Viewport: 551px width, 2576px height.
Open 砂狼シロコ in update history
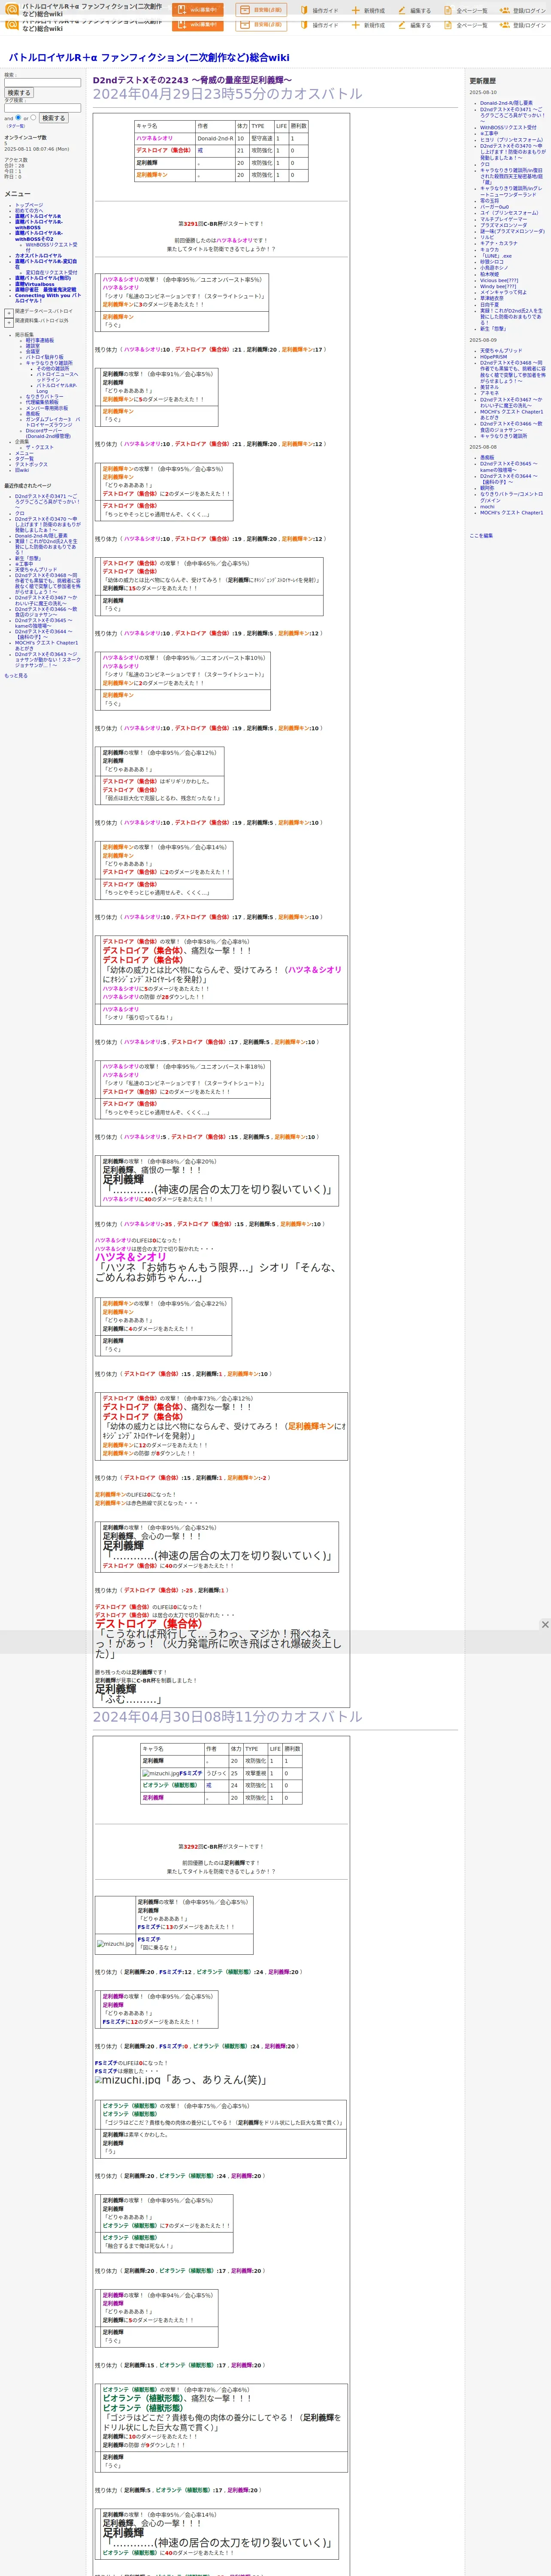492,262
